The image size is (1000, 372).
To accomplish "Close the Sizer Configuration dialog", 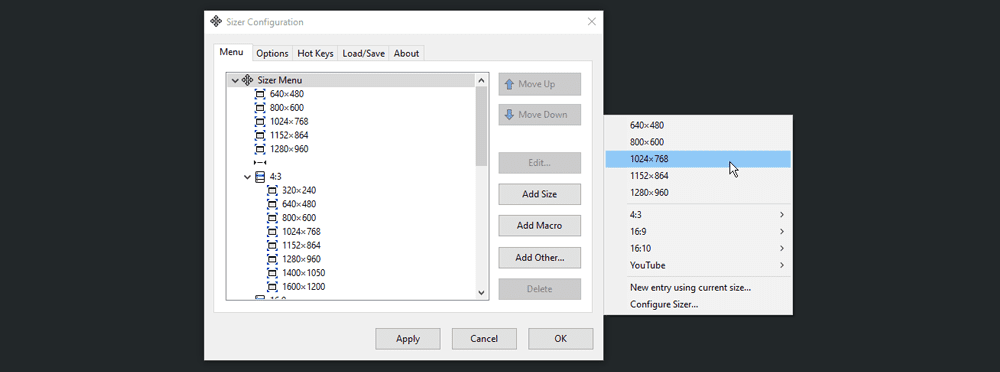I will (x=592, y=22).
